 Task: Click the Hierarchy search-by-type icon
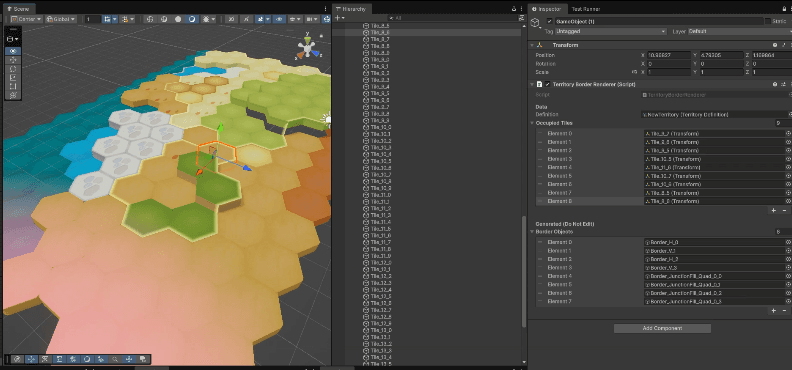(521, 18)
